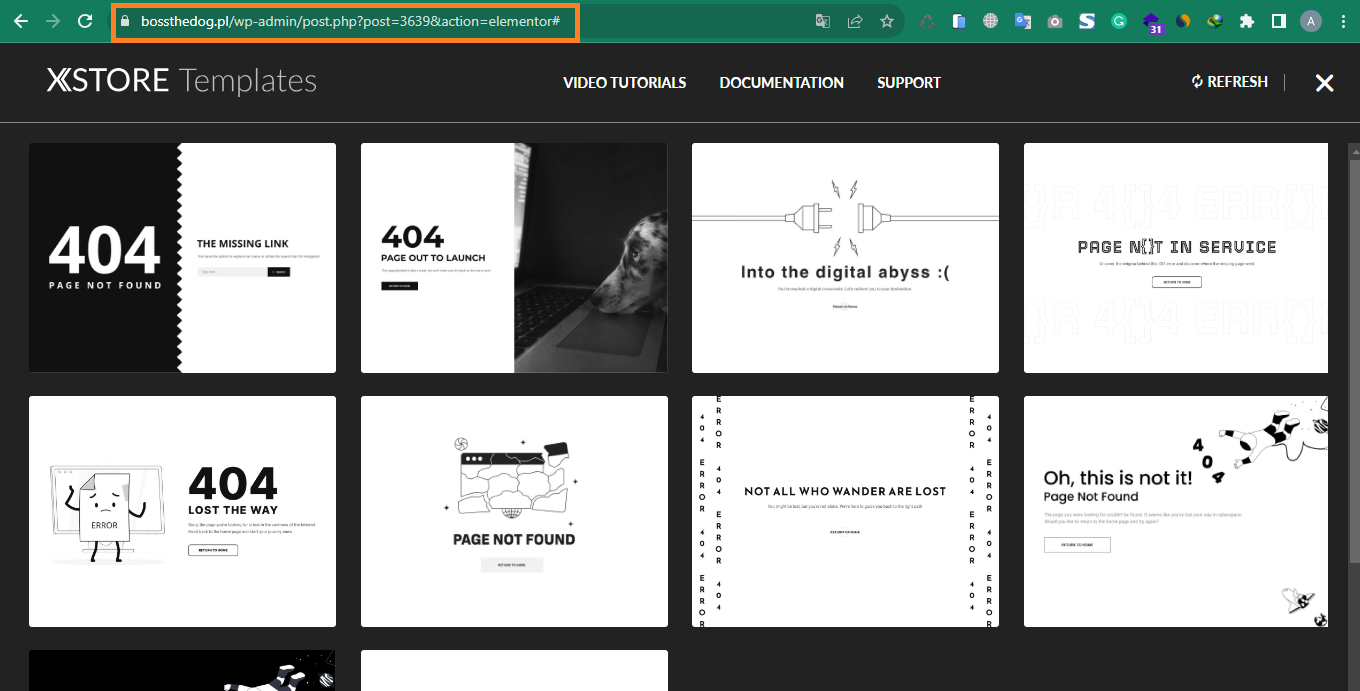This screenshot has width=1360, height=691.
Task: Click the browser forward arrow
Action: (52, 21)
